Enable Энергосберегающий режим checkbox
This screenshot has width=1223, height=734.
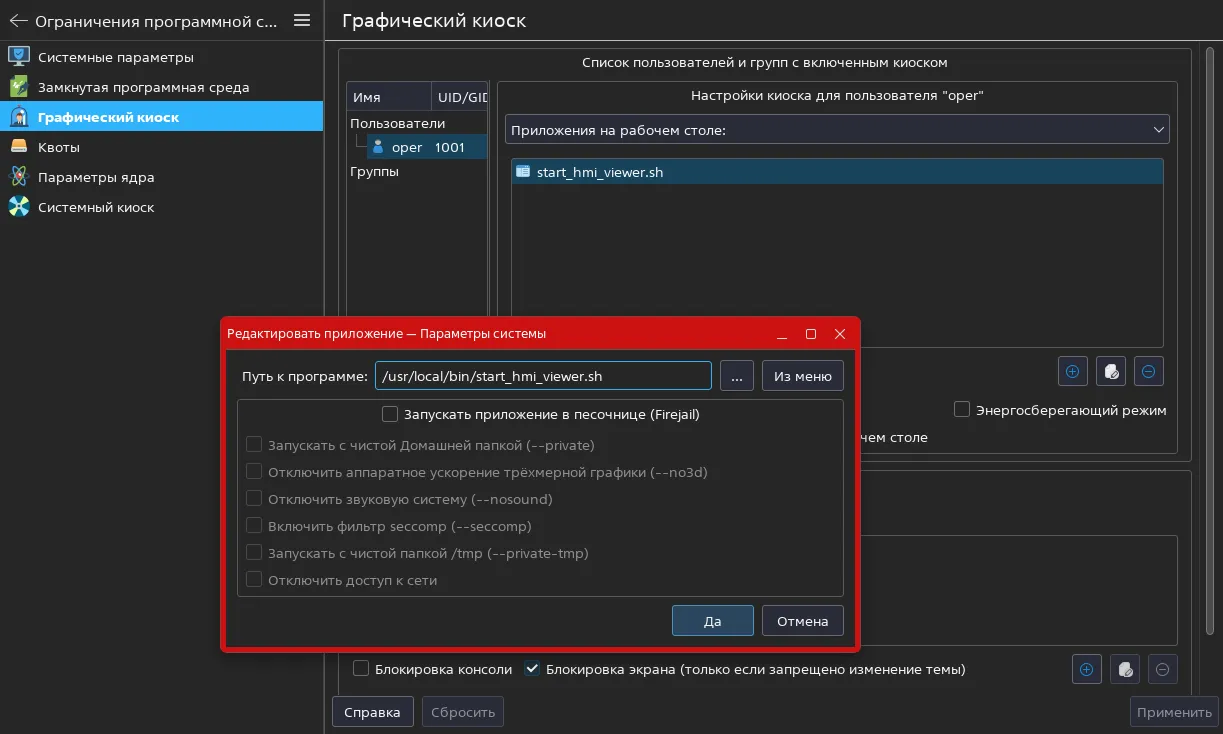pos(962,410)
